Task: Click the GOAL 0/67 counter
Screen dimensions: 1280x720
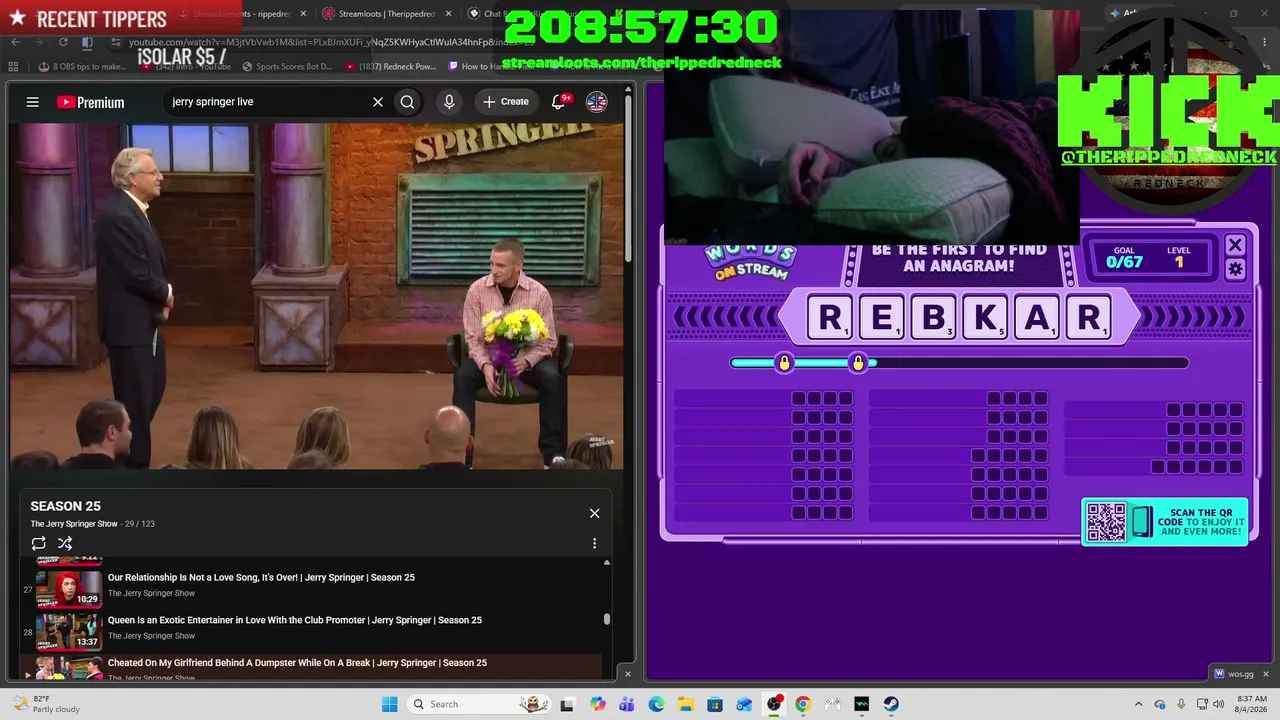Action: (x=1124, y=258)
